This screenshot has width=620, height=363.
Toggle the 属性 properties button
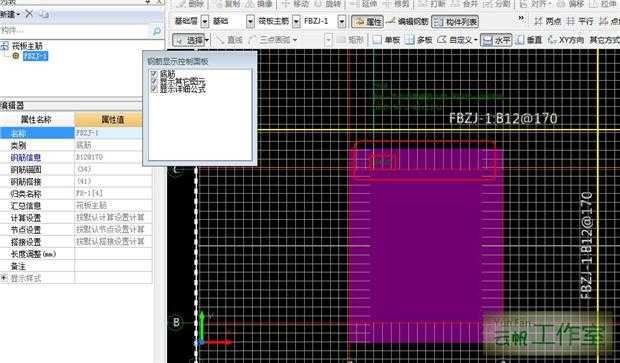coord(367,21)
